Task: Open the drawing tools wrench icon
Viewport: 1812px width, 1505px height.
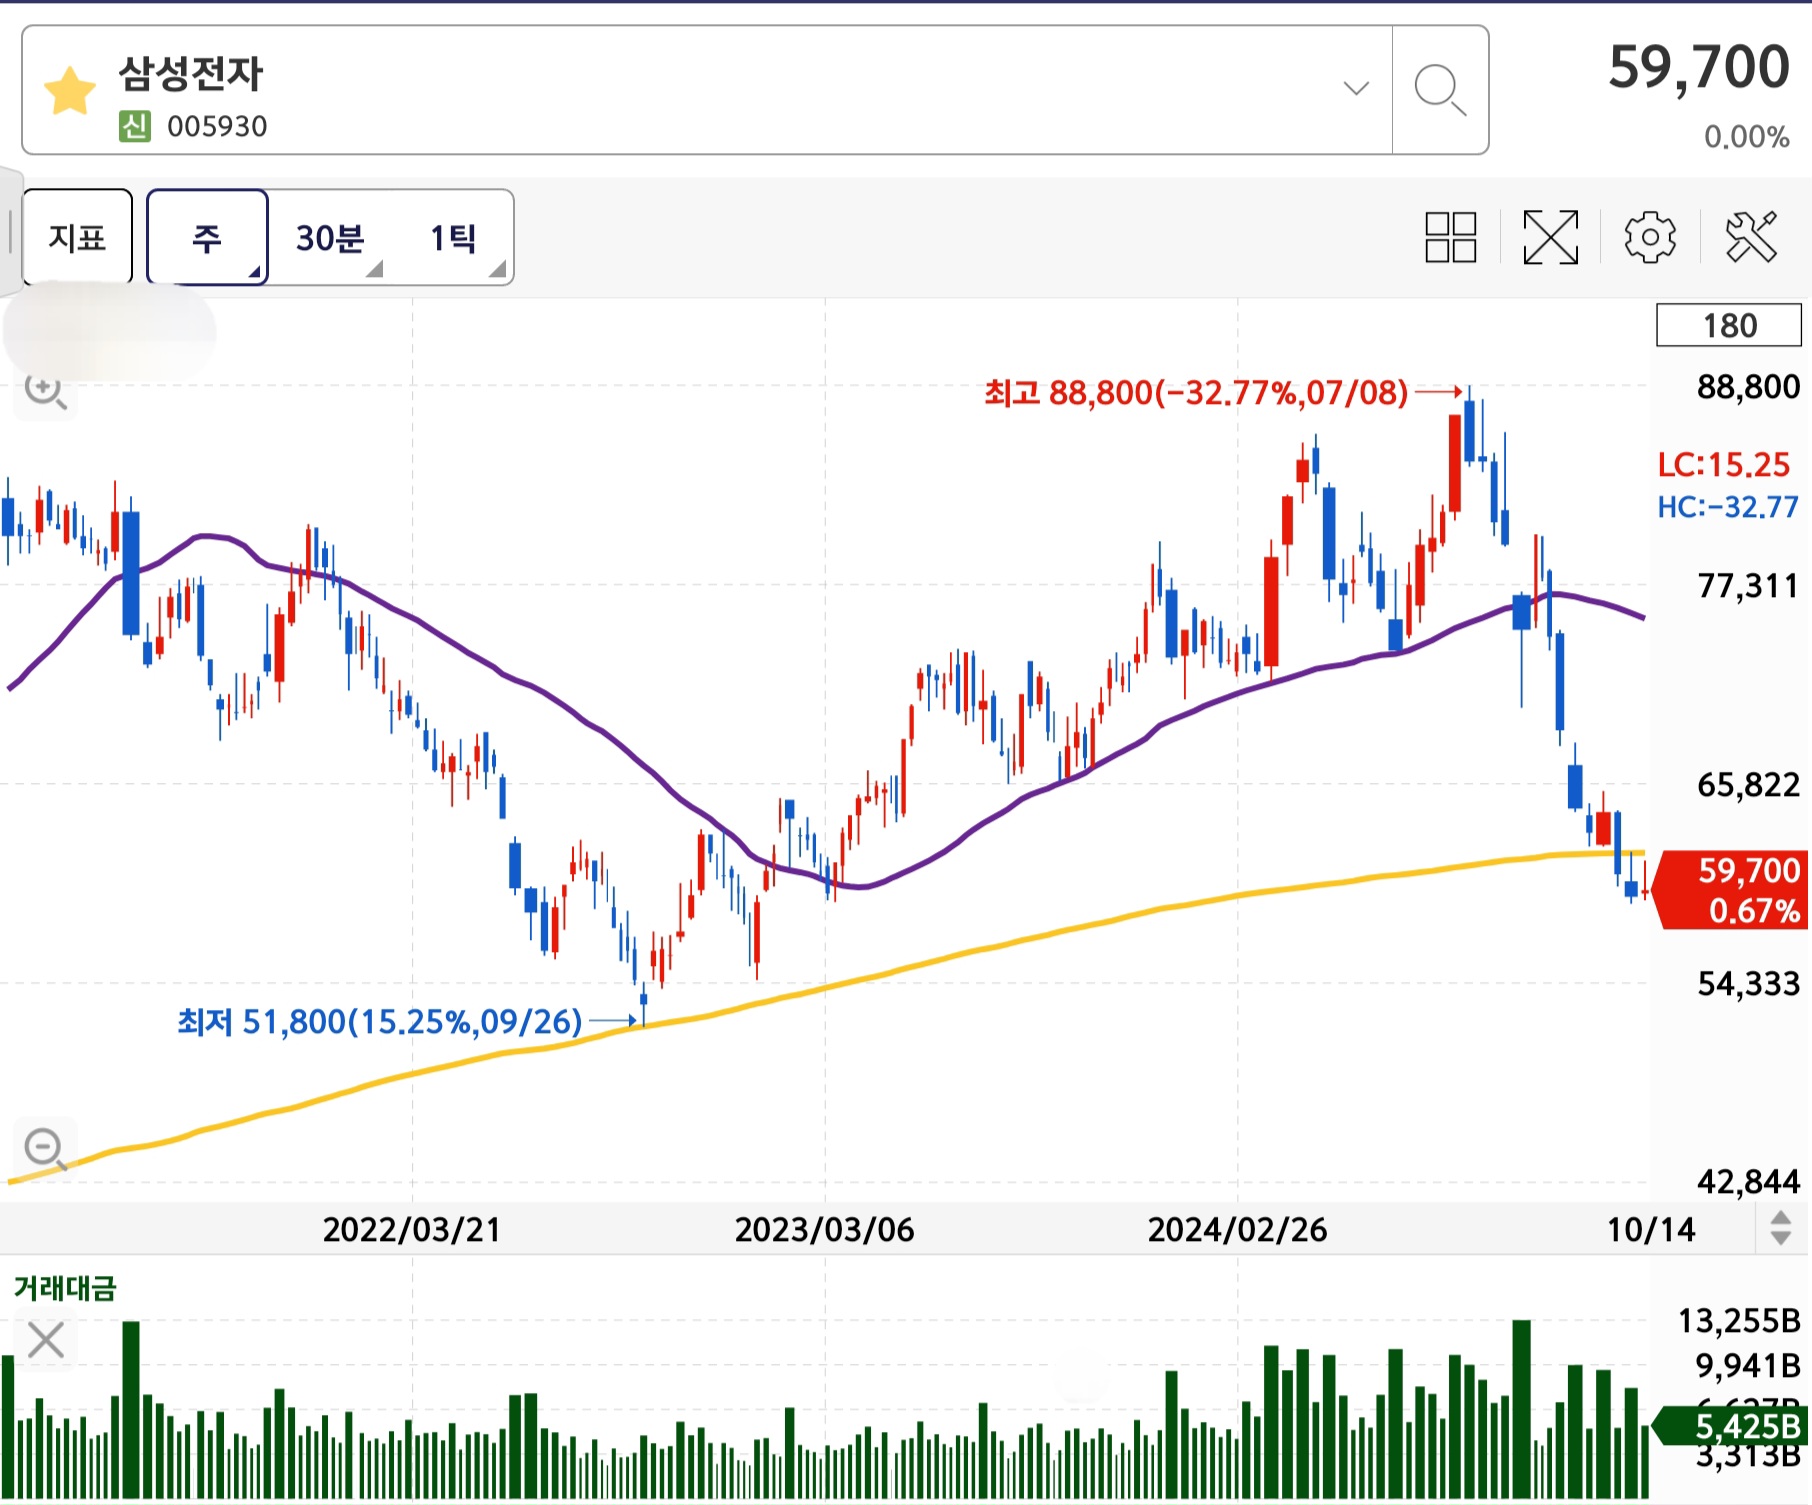Action: pyautogui.click(x=1751, y=237)
